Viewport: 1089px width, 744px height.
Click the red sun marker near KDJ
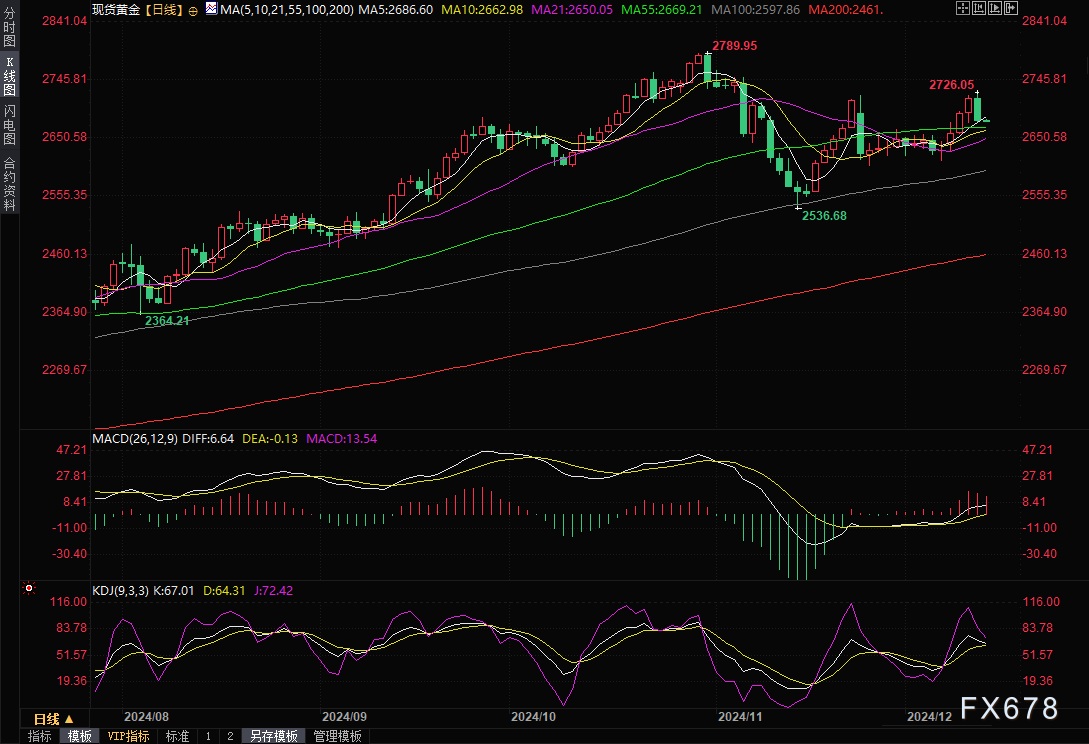(x=29, y=589)
